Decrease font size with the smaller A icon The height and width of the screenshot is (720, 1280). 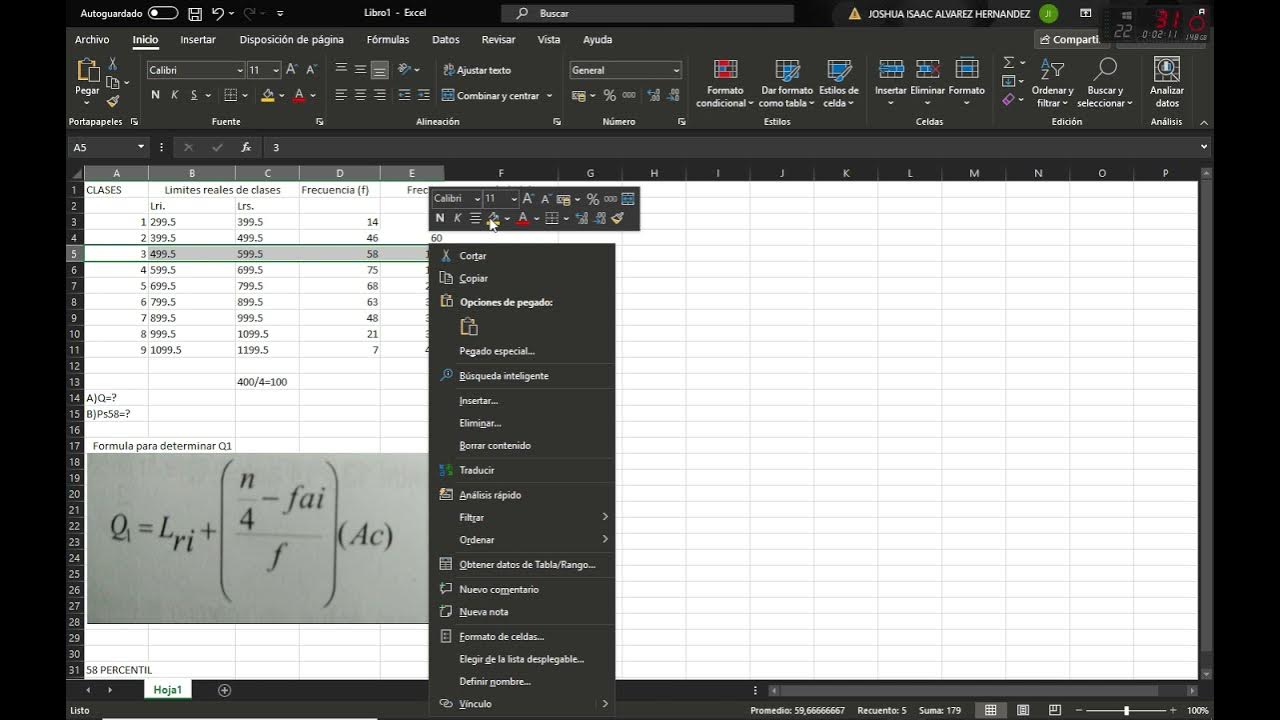[311, 70]
